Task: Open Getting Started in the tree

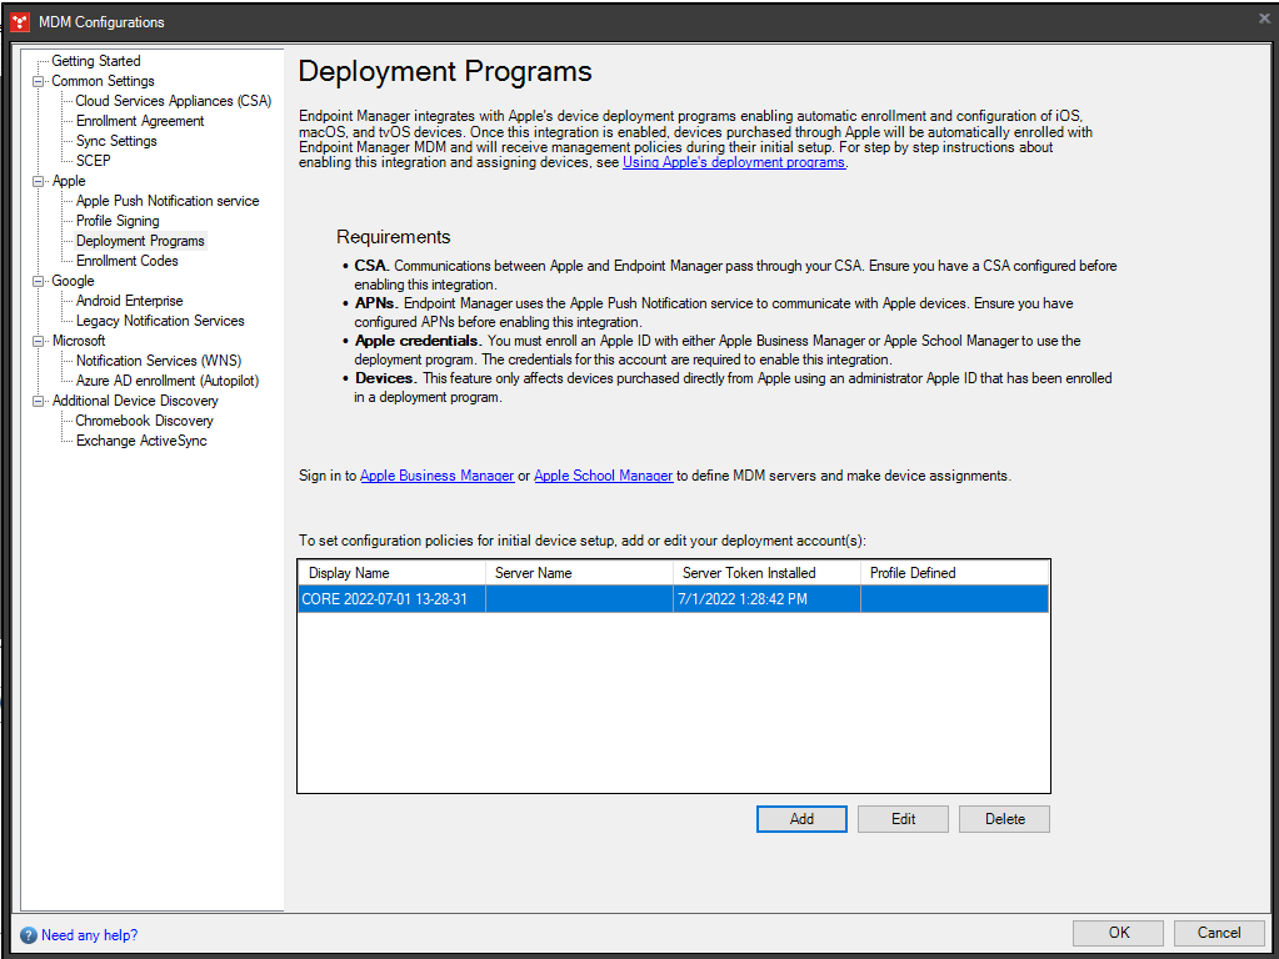Action: click(x=96, y=61)
